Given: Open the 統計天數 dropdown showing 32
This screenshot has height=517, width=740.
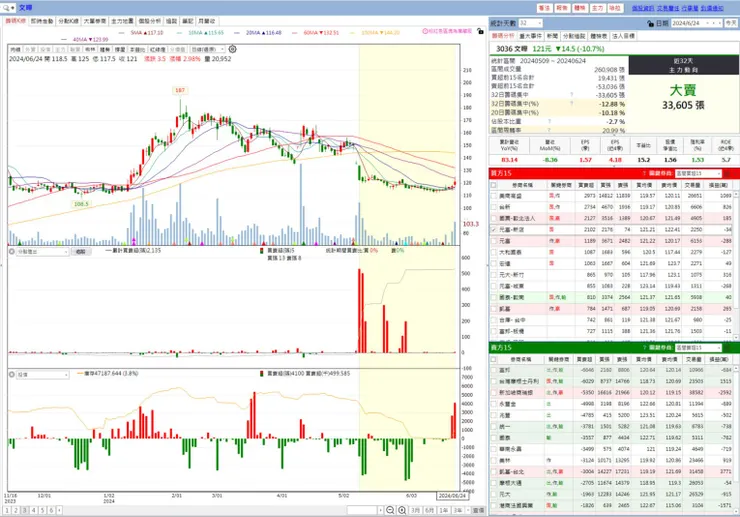Looking at the screenshot, I should 530,23.
